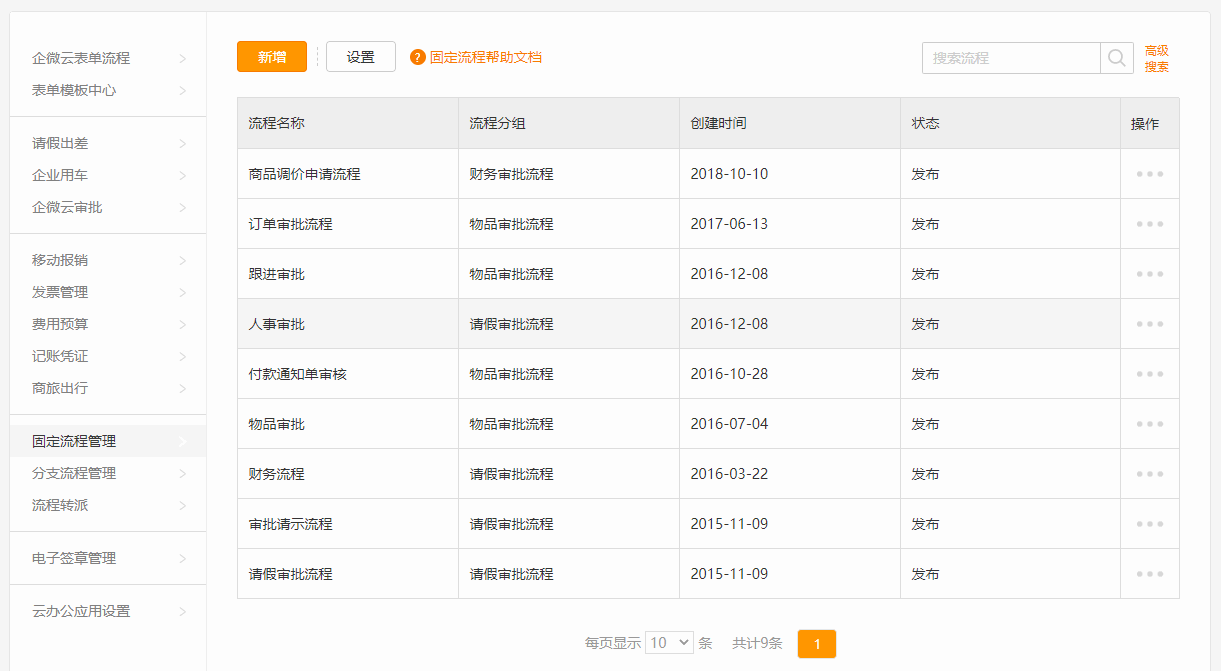Expand the 移动报销 sidebar chevron
This screenshot has width=1221, height=671.
(182, 261)
